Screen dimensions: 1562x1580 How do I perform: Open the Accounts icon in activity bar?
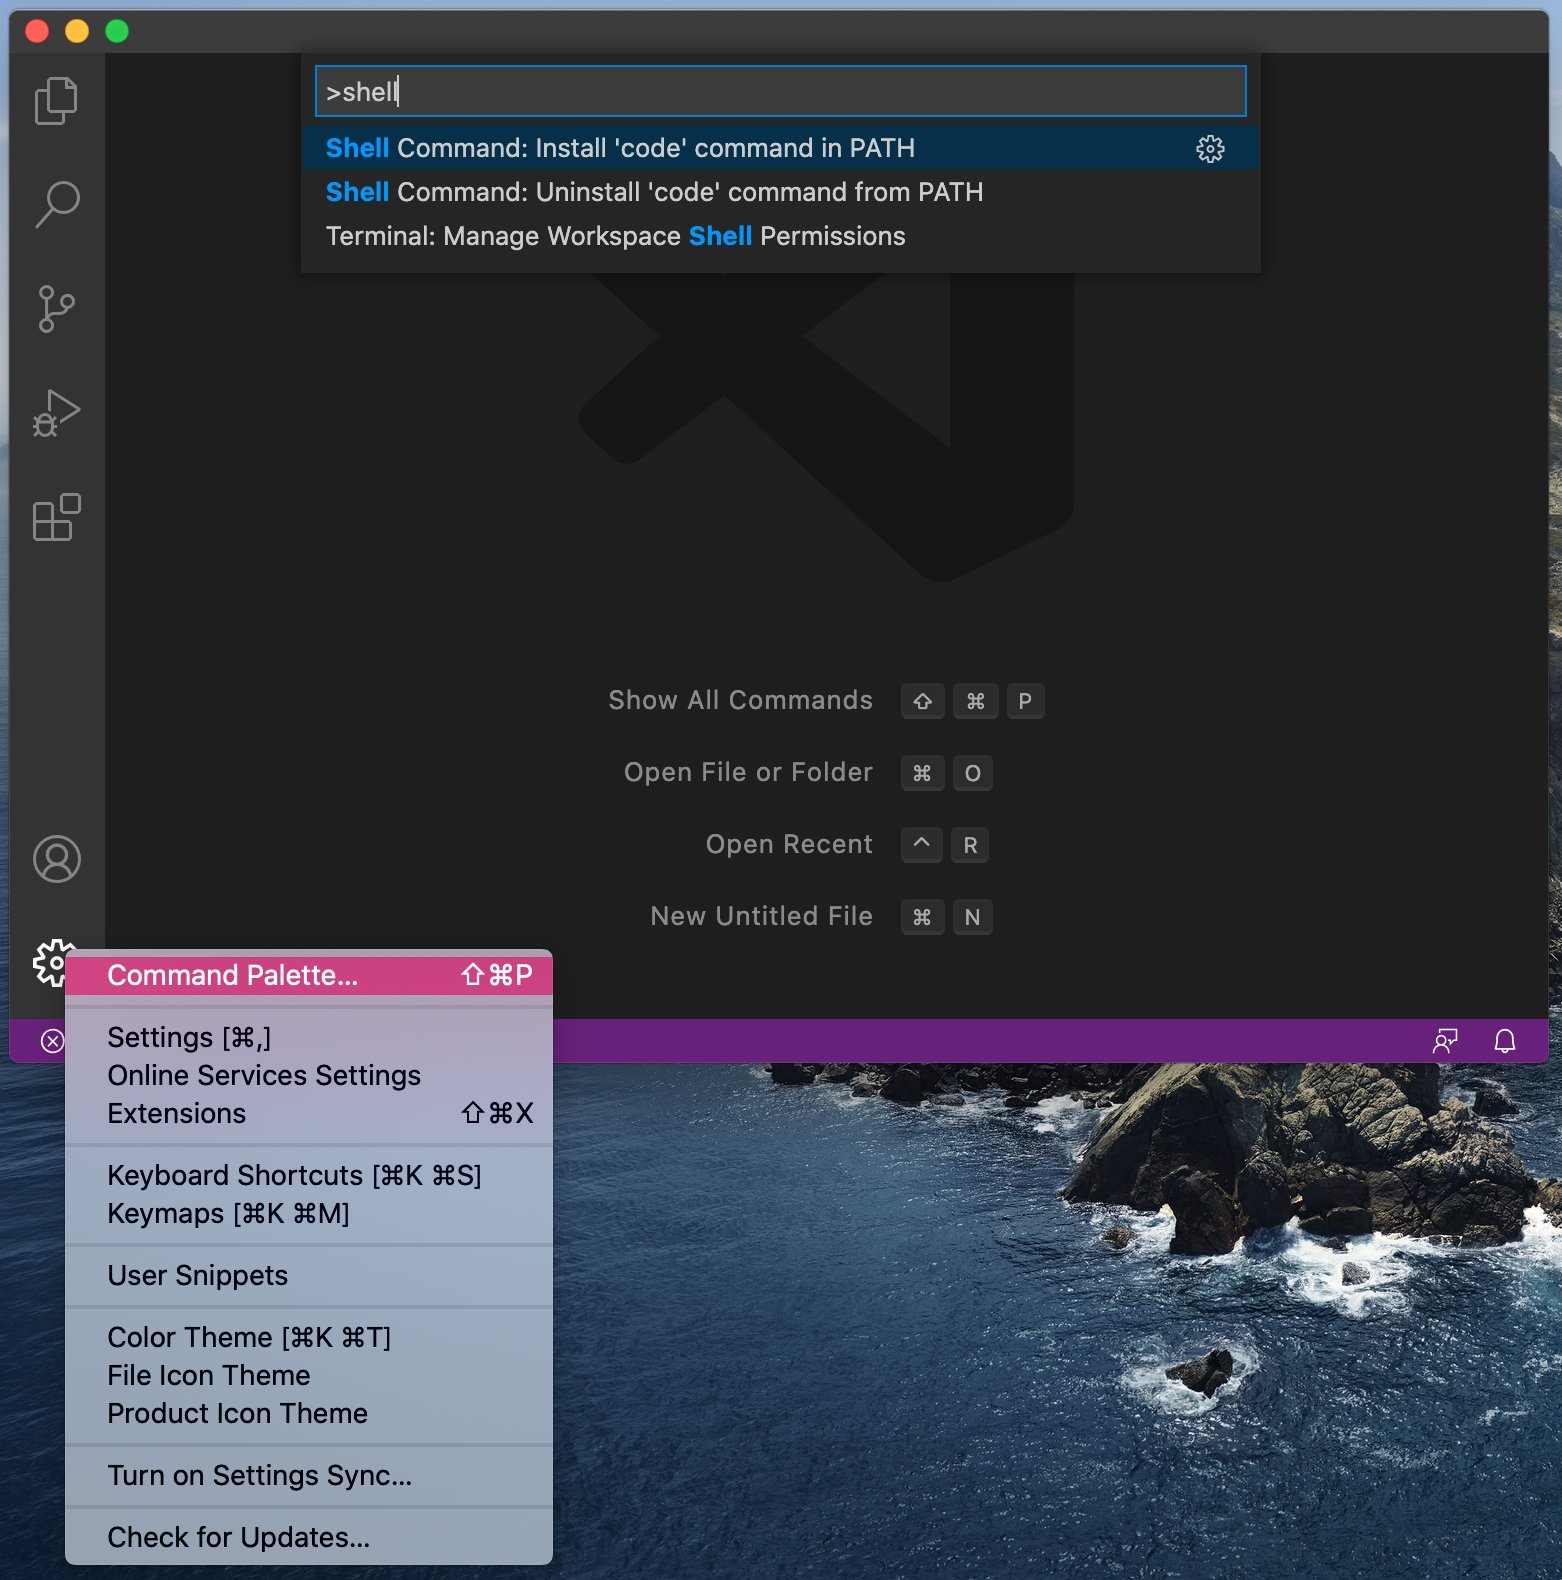57,859
